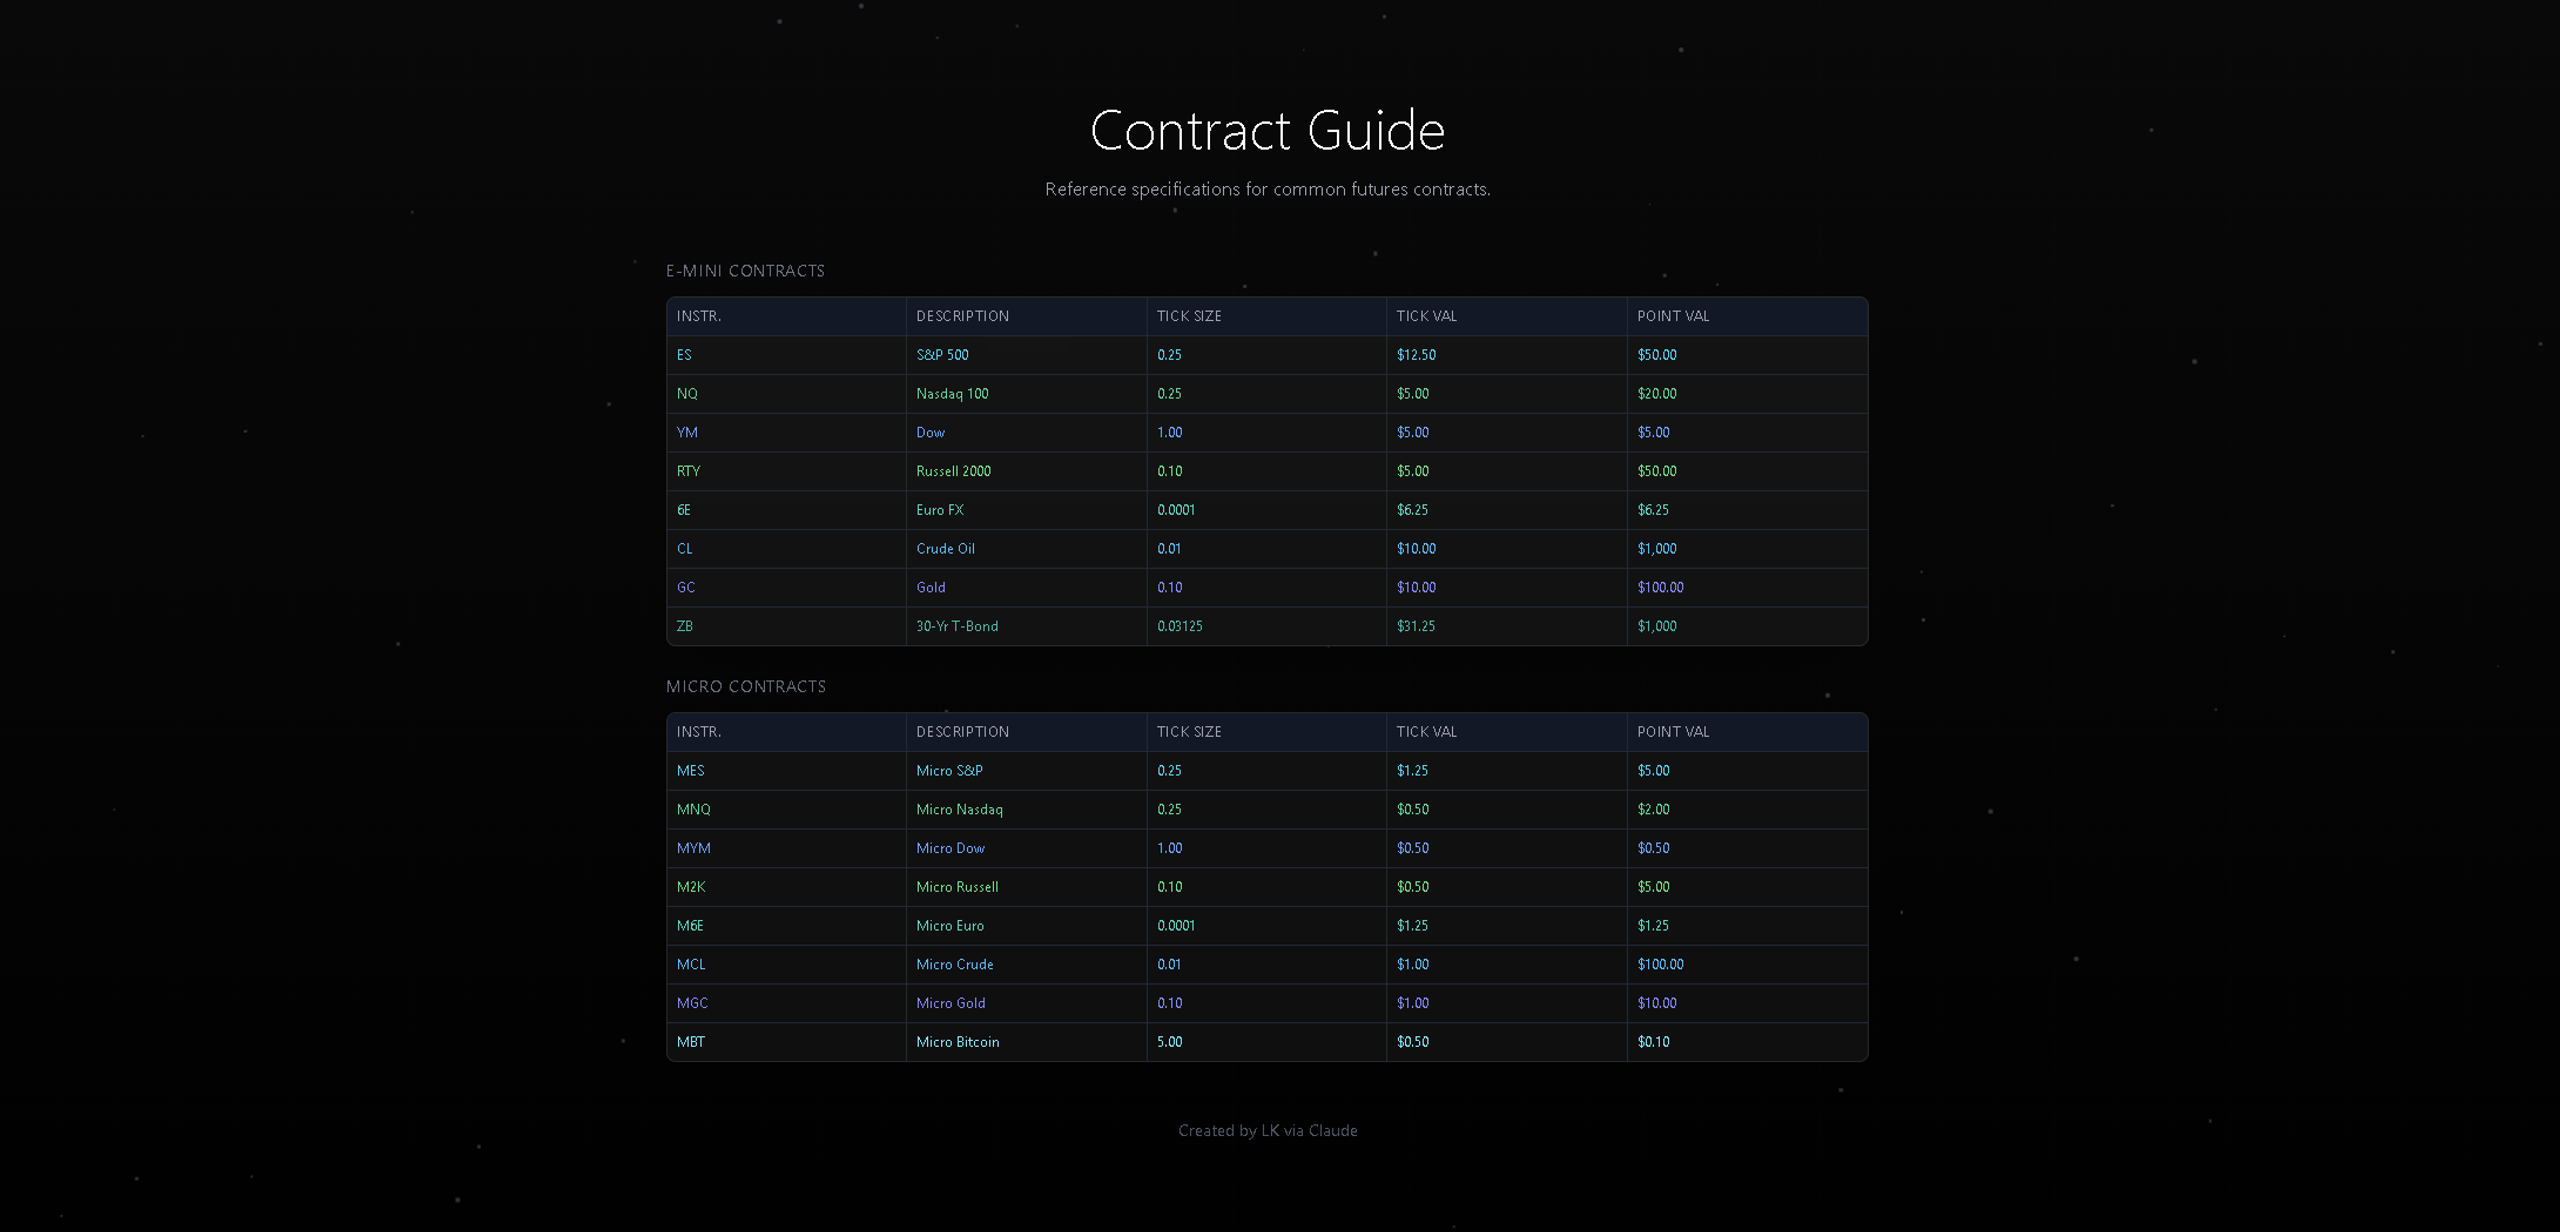
Task: Click the E-MINI CONTRACTS section heading
Action: pos(745,271)
